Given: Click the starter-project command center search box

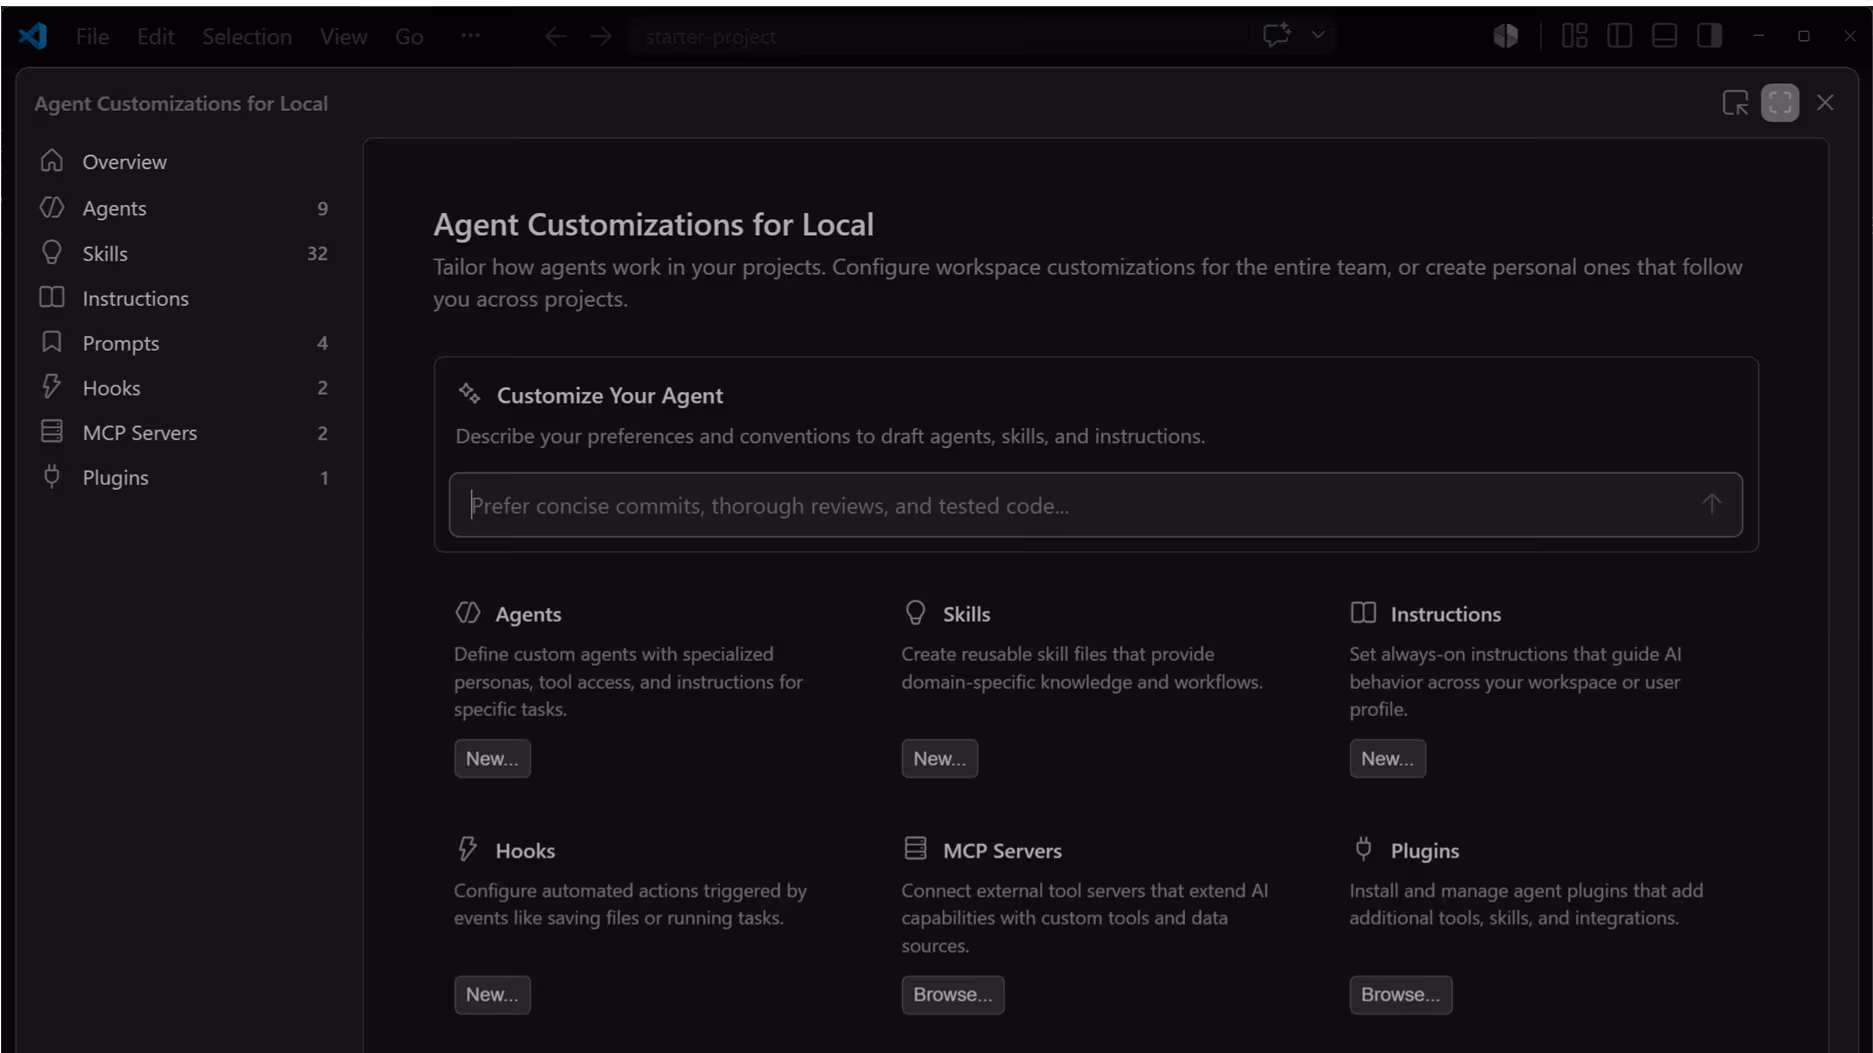Looking at the screenshot, I should tap(938, 37).
